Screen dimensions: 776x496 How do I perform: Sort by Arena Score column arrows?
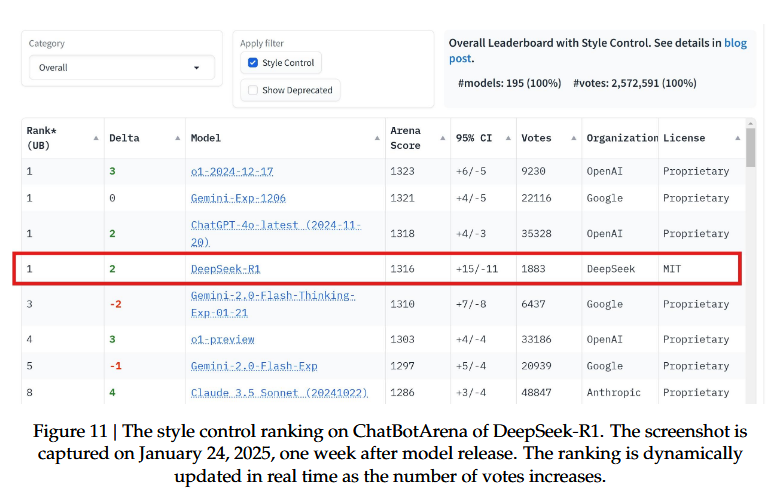[x=441, y=138]
